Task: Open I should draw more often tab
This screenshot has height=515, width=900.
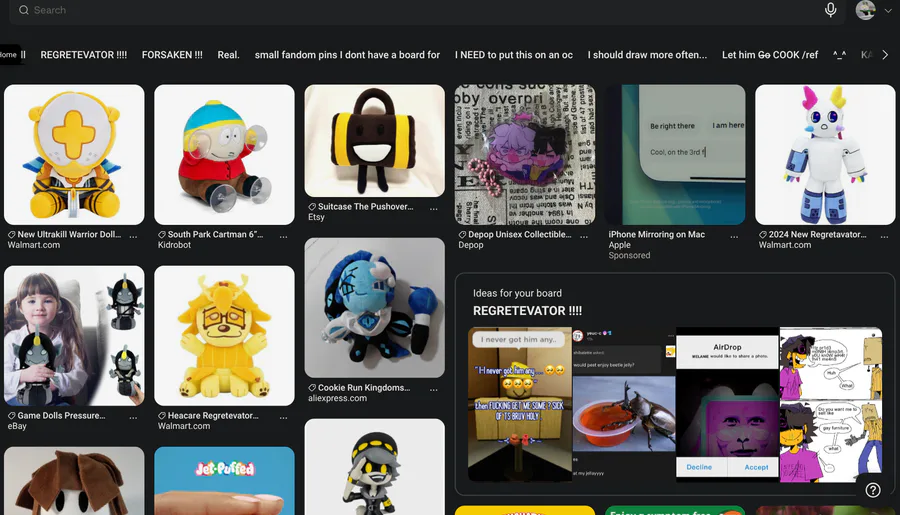Action: [x=647, y=55]
